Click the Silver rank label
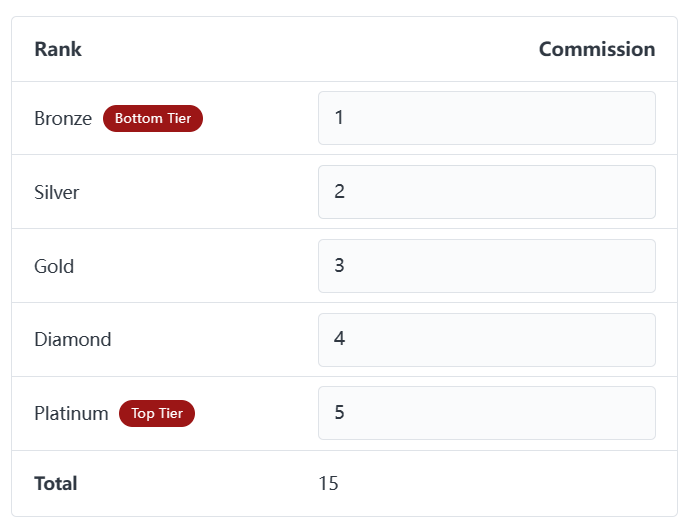687x527 pixels. point(57,192)
